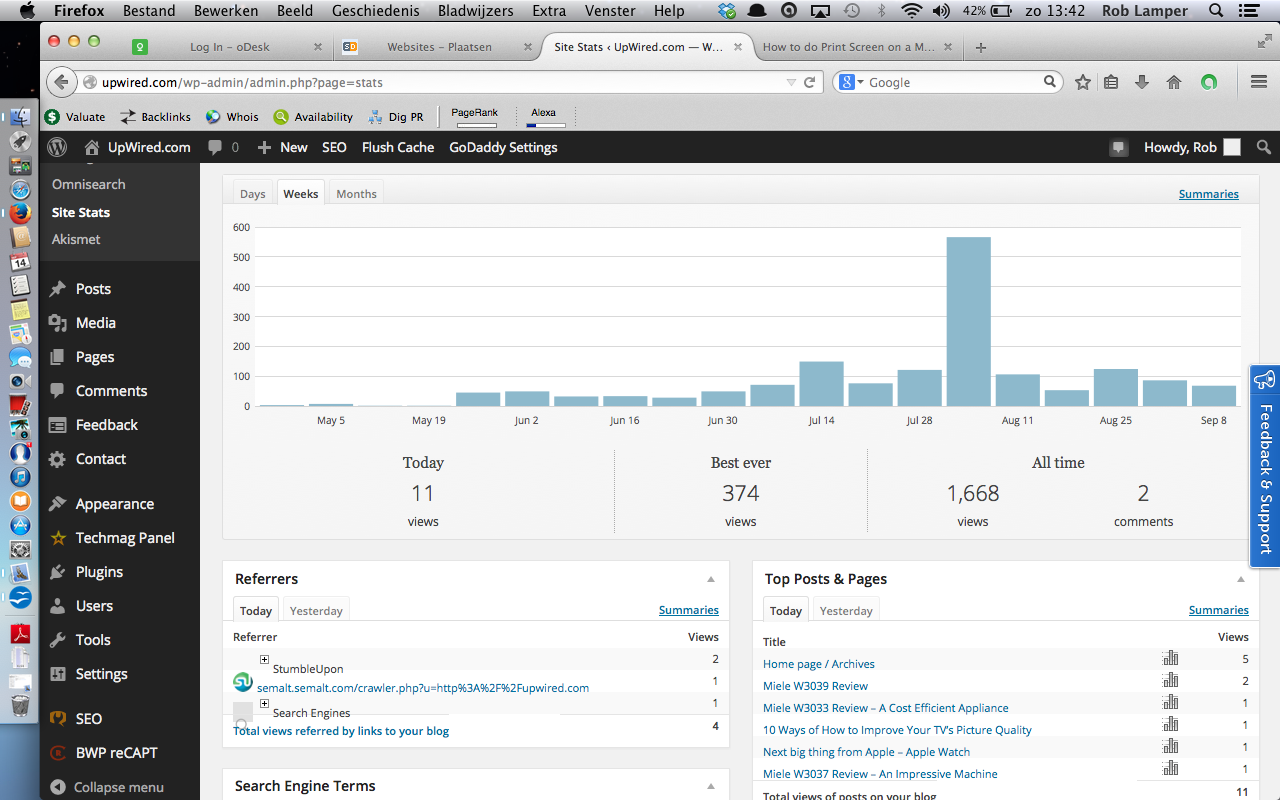Open the URL bar history dropdown

pos(791,83)
